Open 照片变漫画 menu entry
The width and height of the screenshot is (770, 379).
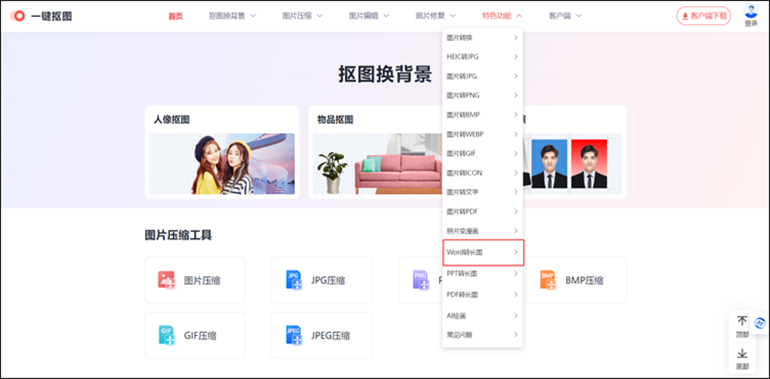tap(482, 231)
